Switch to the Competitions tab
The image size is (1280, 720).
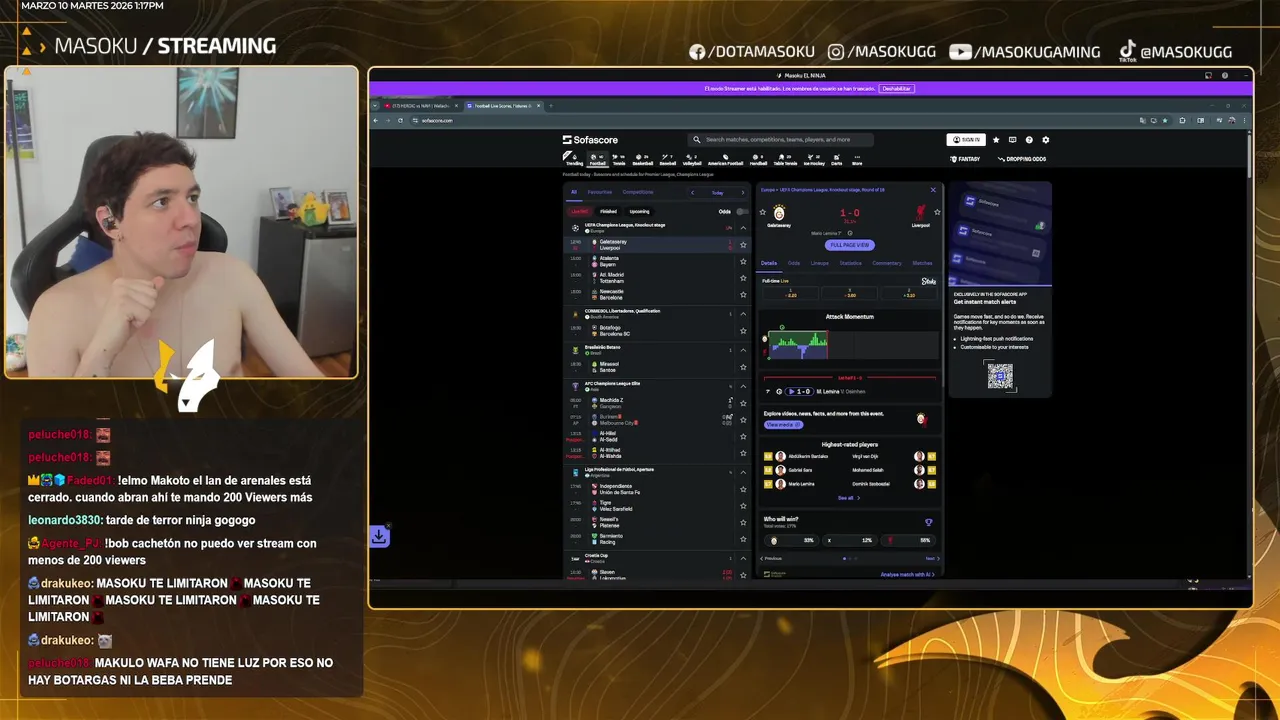(638, 192)
